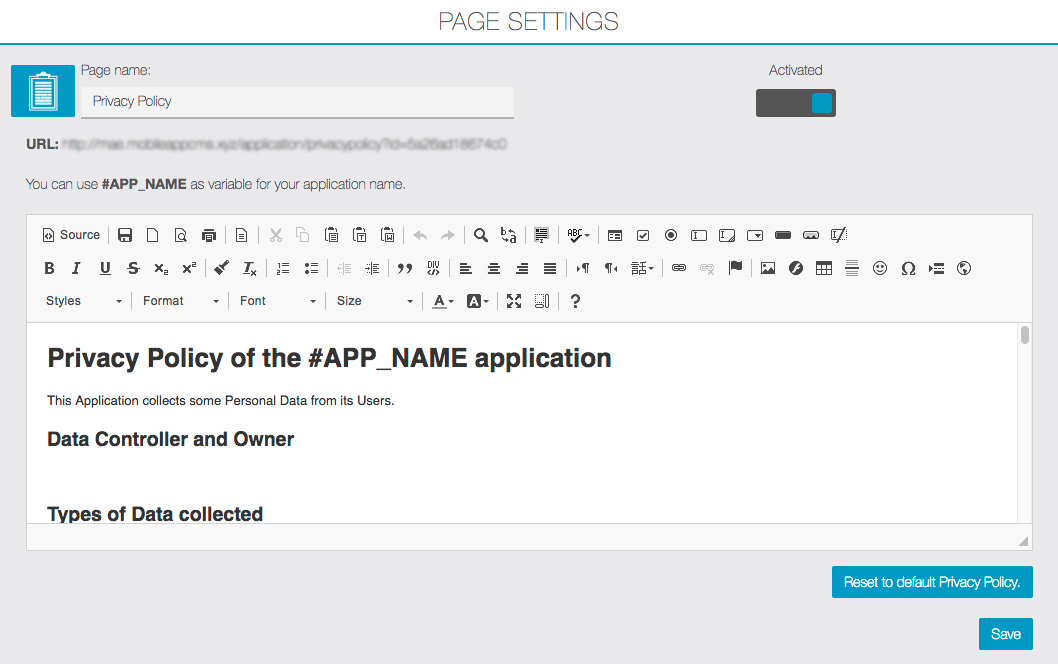
Task: Click Reset to default Privacy Policy button
Action: (931, 582)
